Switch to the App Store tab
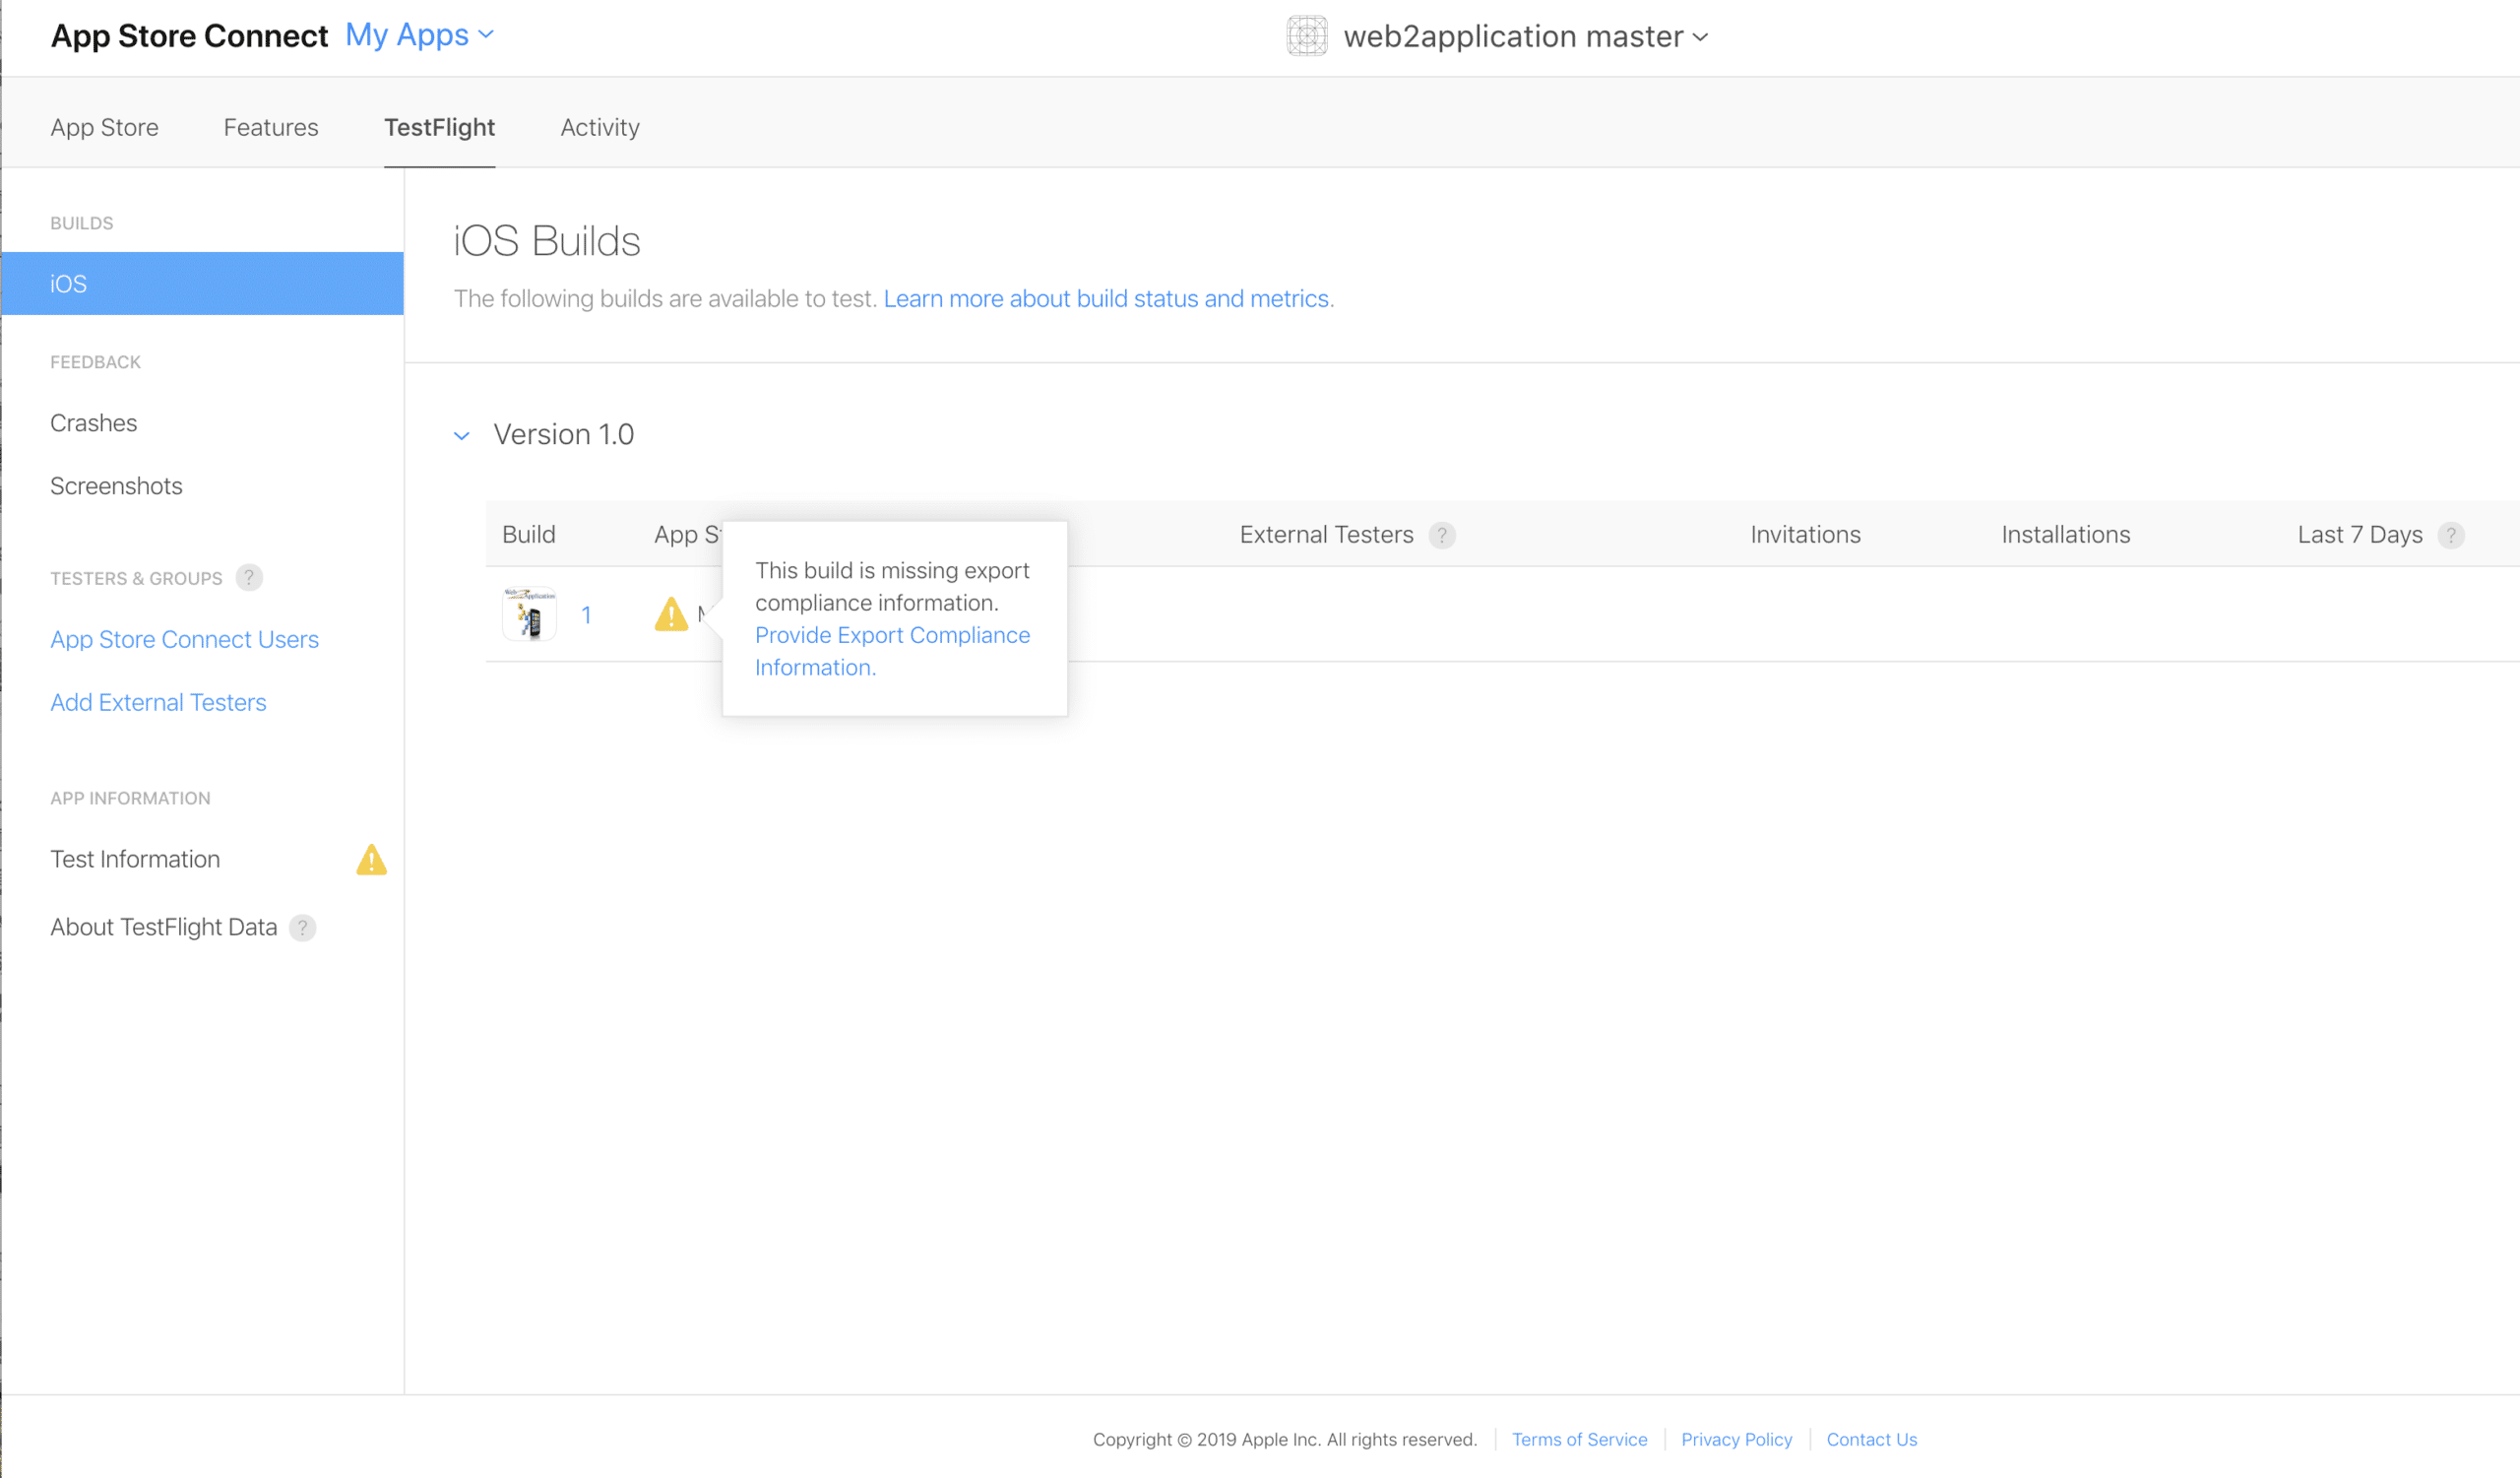The image size is (2520, 1478). click(x=104, y=127)
